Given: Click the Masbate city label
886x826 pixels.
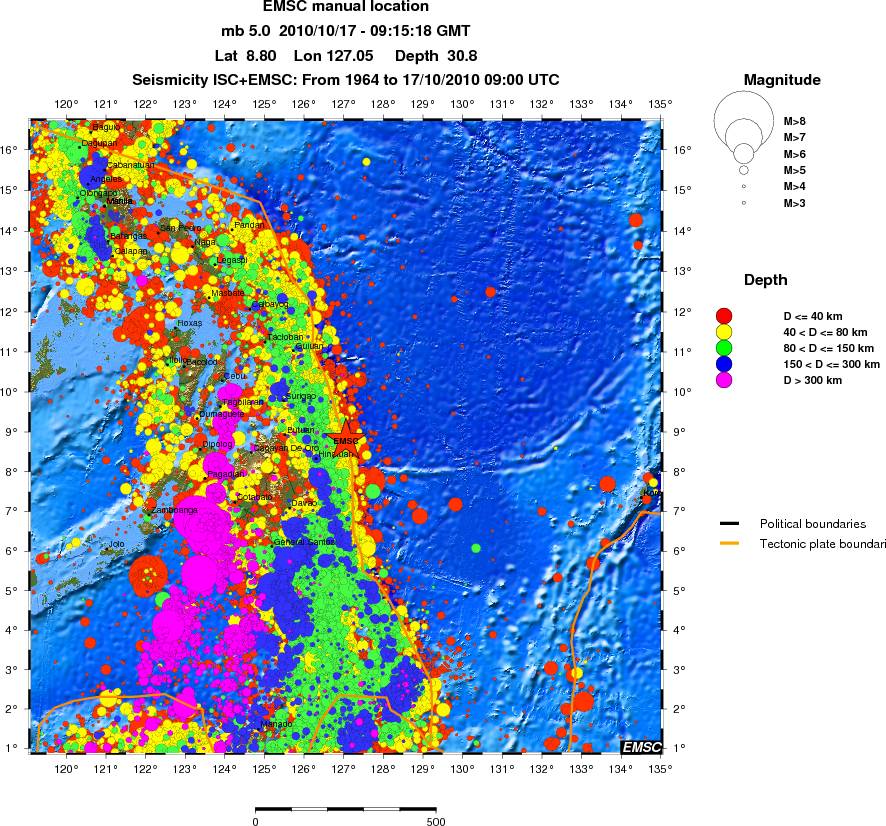Looking at the screenshot, I should point(228,293).
